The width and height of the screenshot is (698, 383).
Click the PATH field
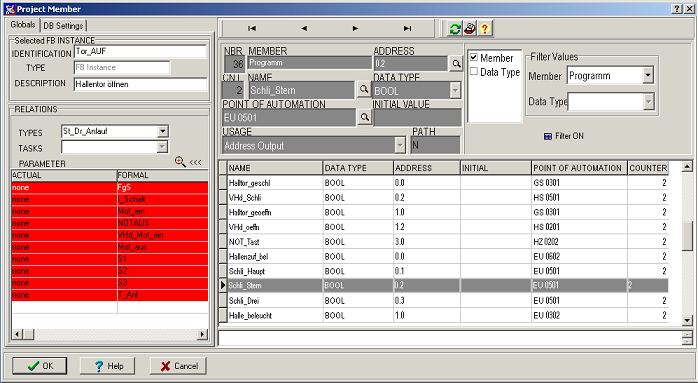[x=435, y=145]
